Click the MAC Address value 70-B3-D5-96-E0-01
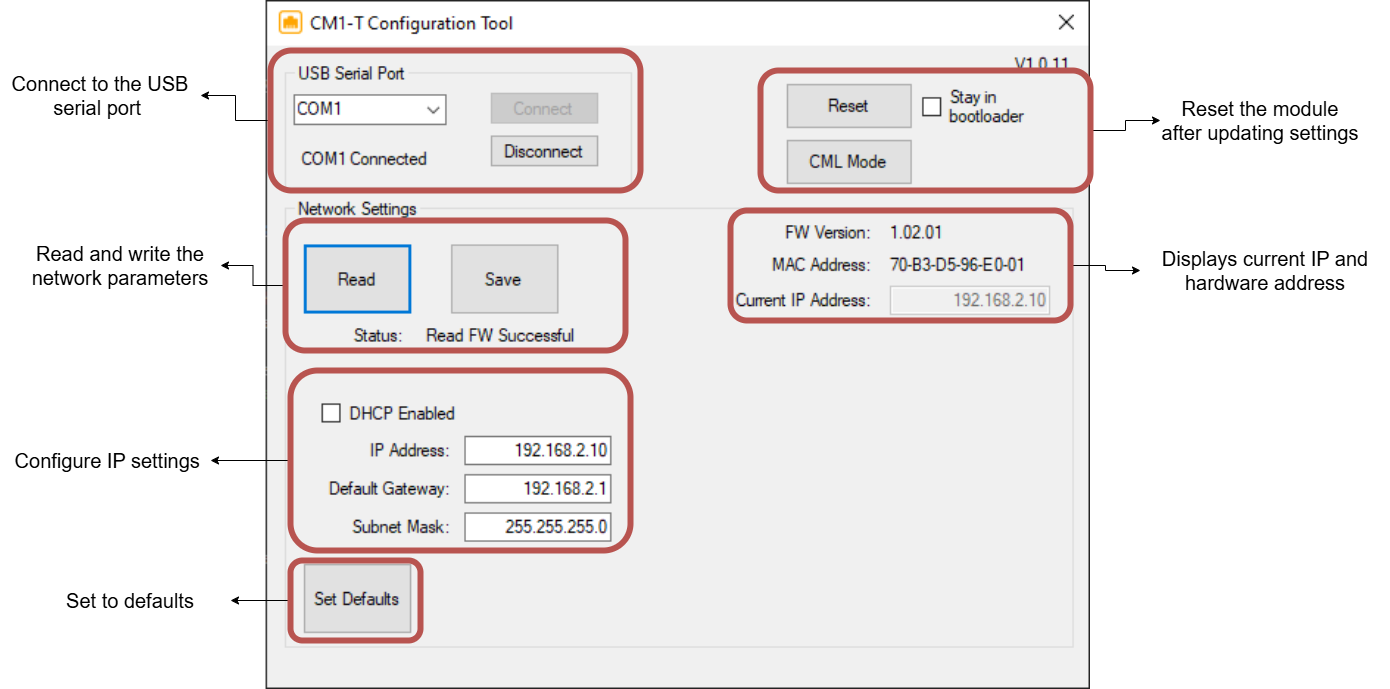Image resolution: width=1390 pixels, height=689 pixels. [x=956, y=265]
